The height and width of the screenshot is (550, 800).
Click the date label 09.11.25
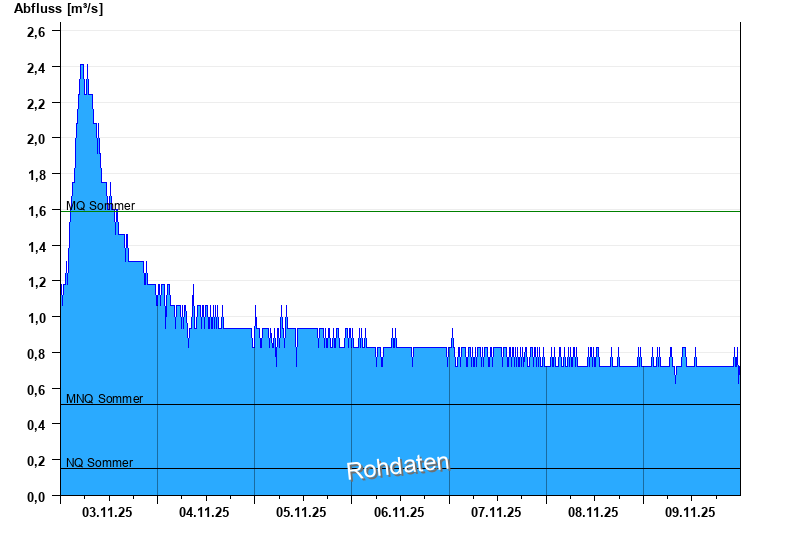click(690, 512)
